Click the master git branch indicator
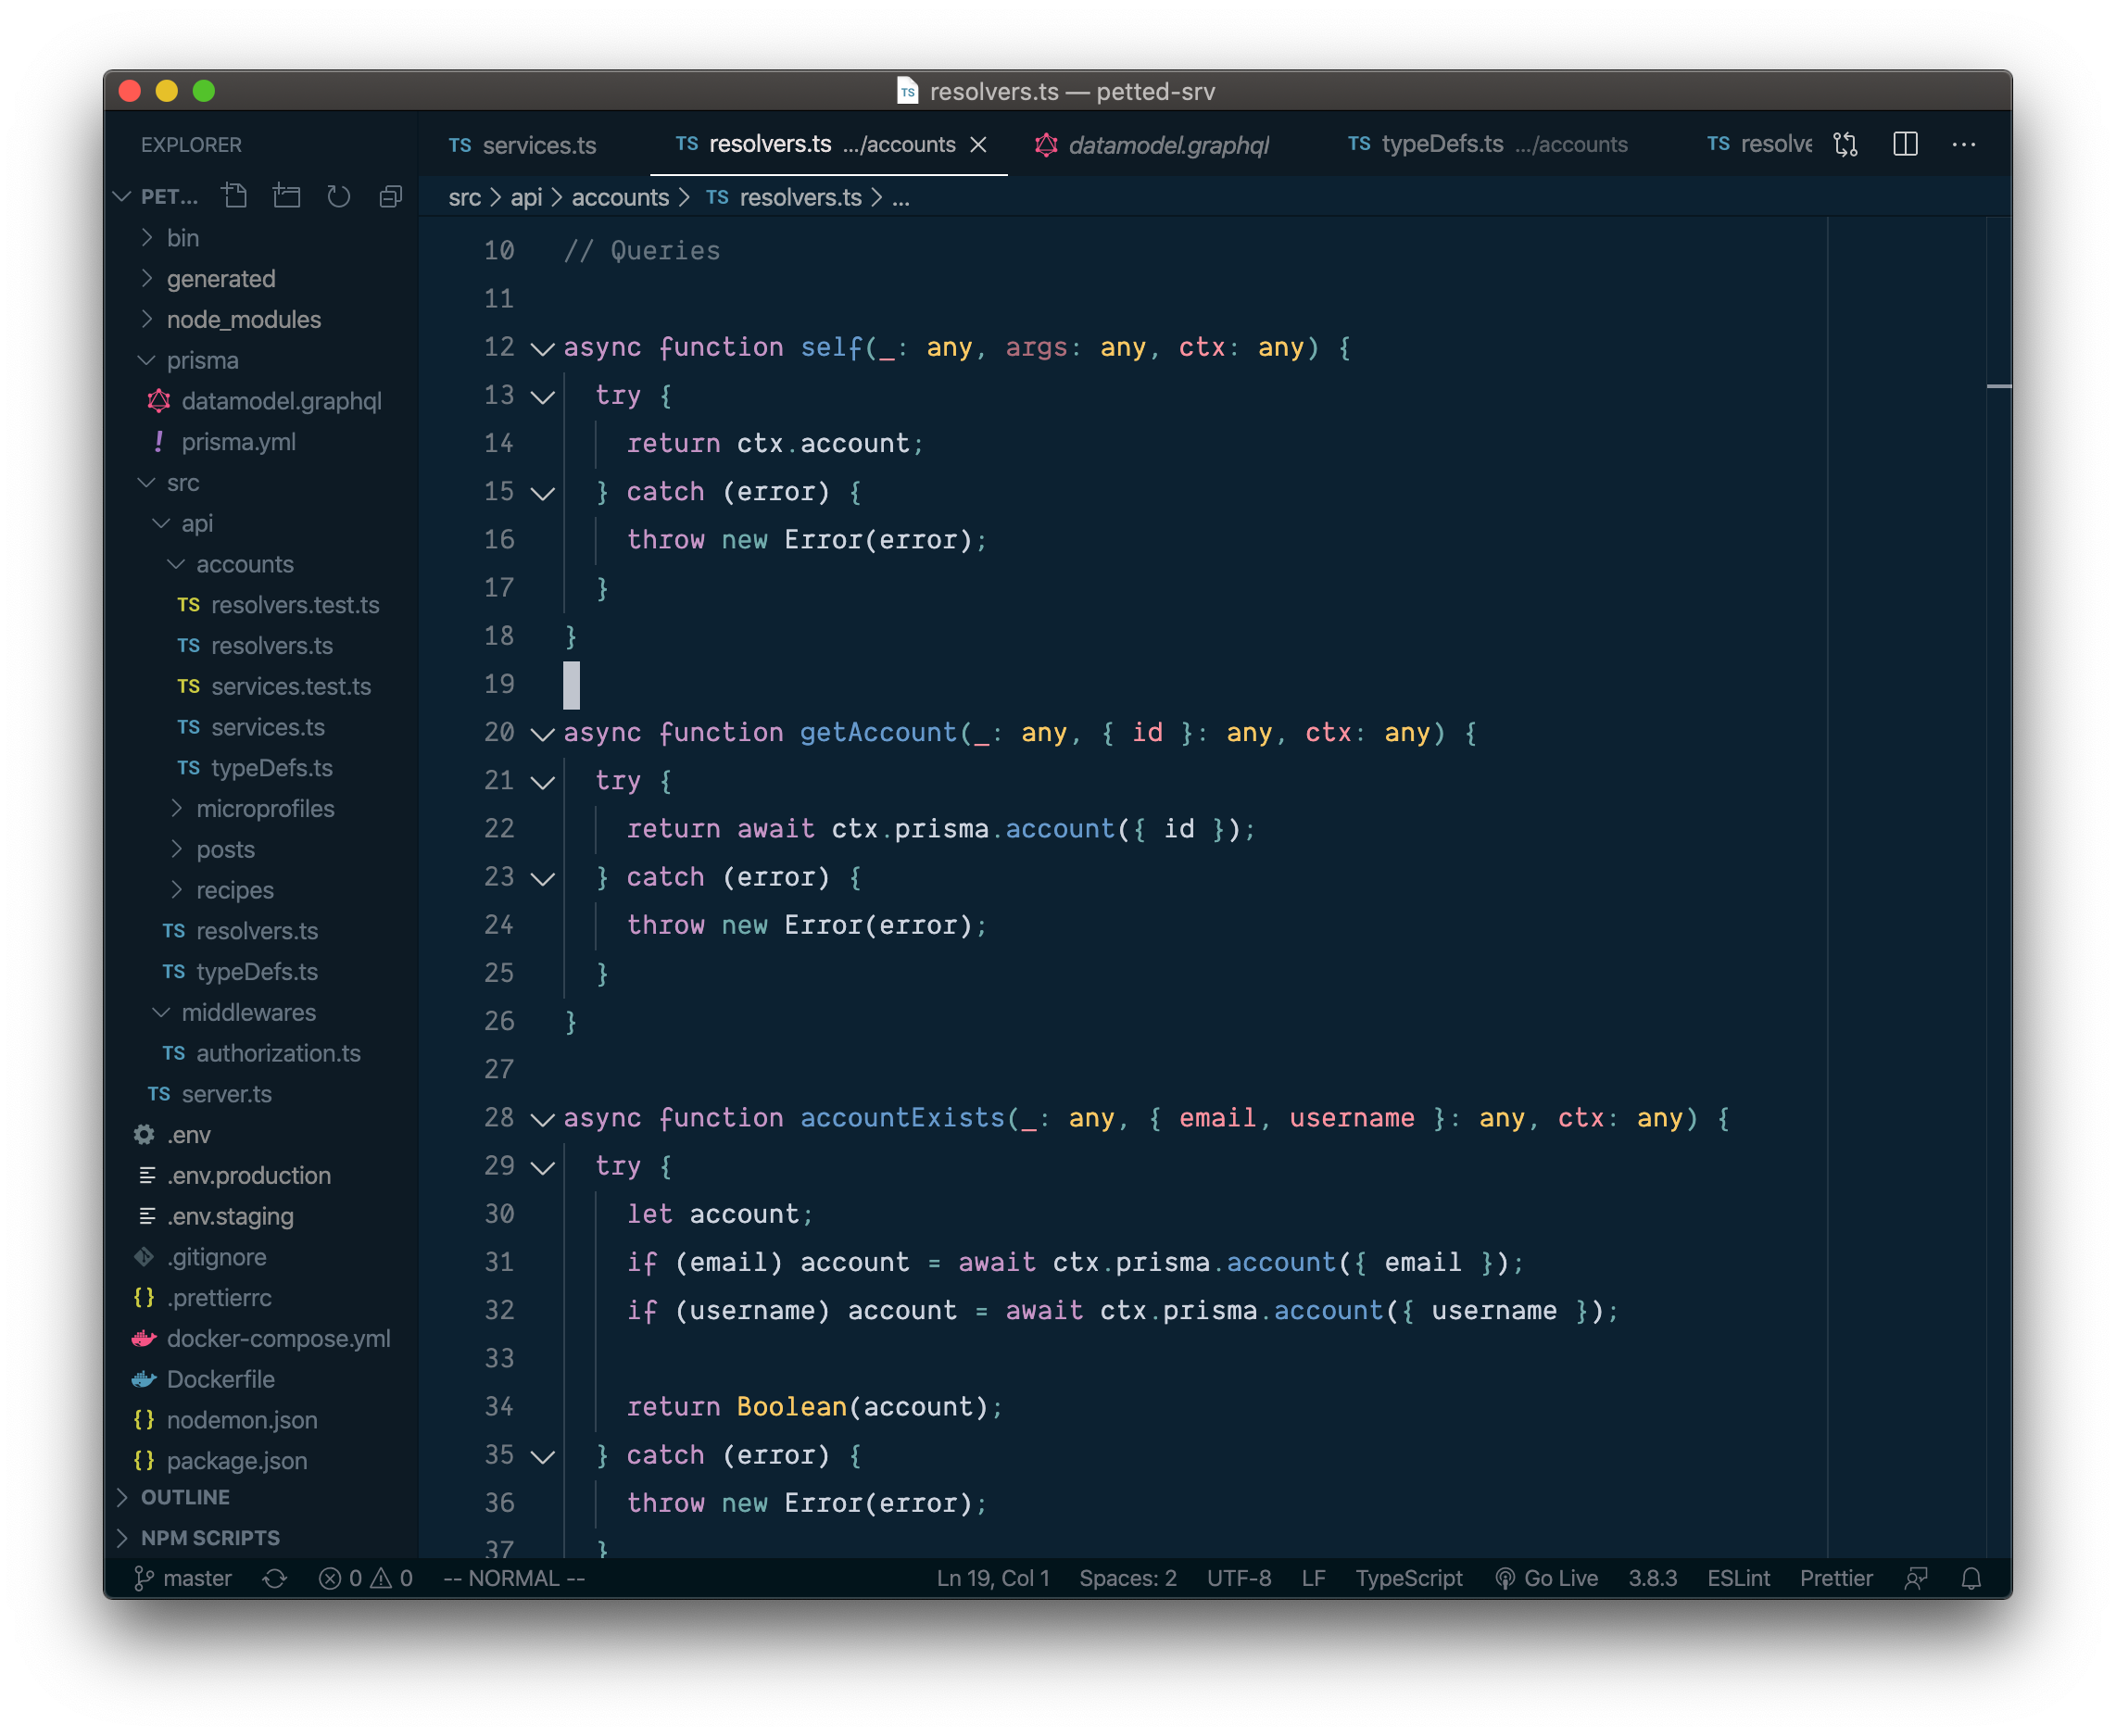The height and width of the screenshot is (1736, 2116). (183, 1578)
